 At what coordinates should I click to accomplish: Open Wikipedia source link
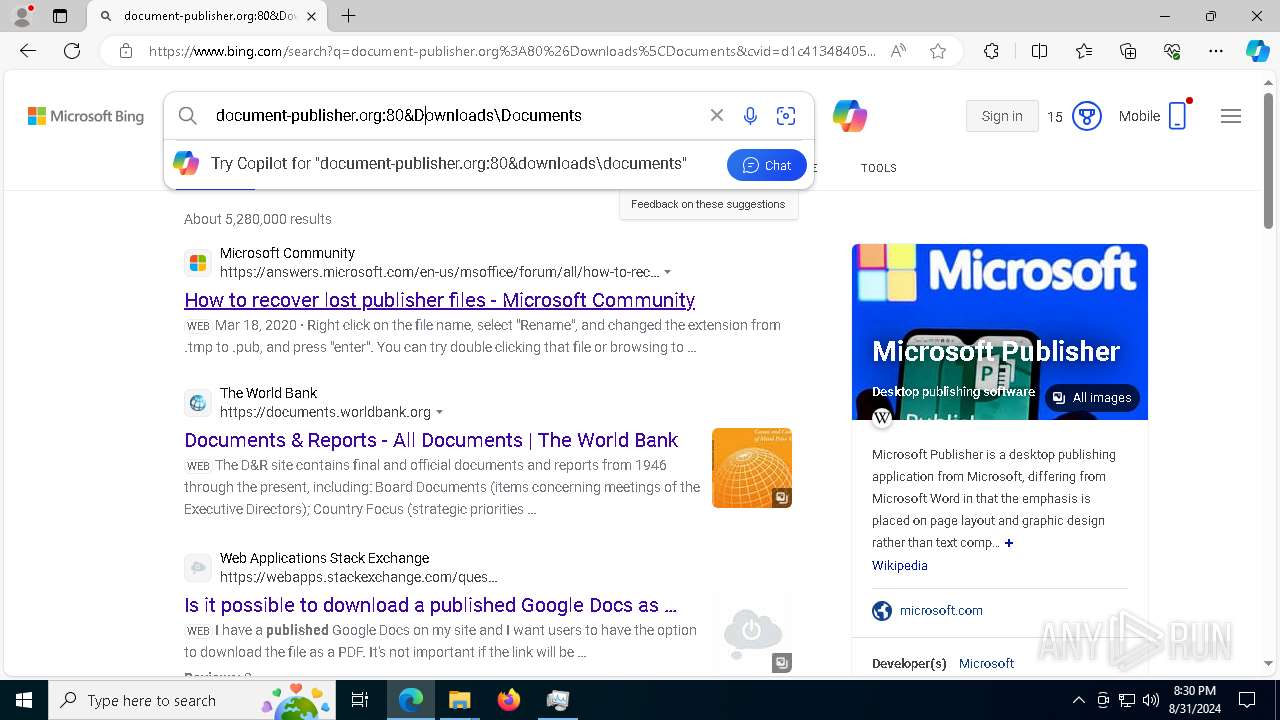click(900, 566)
